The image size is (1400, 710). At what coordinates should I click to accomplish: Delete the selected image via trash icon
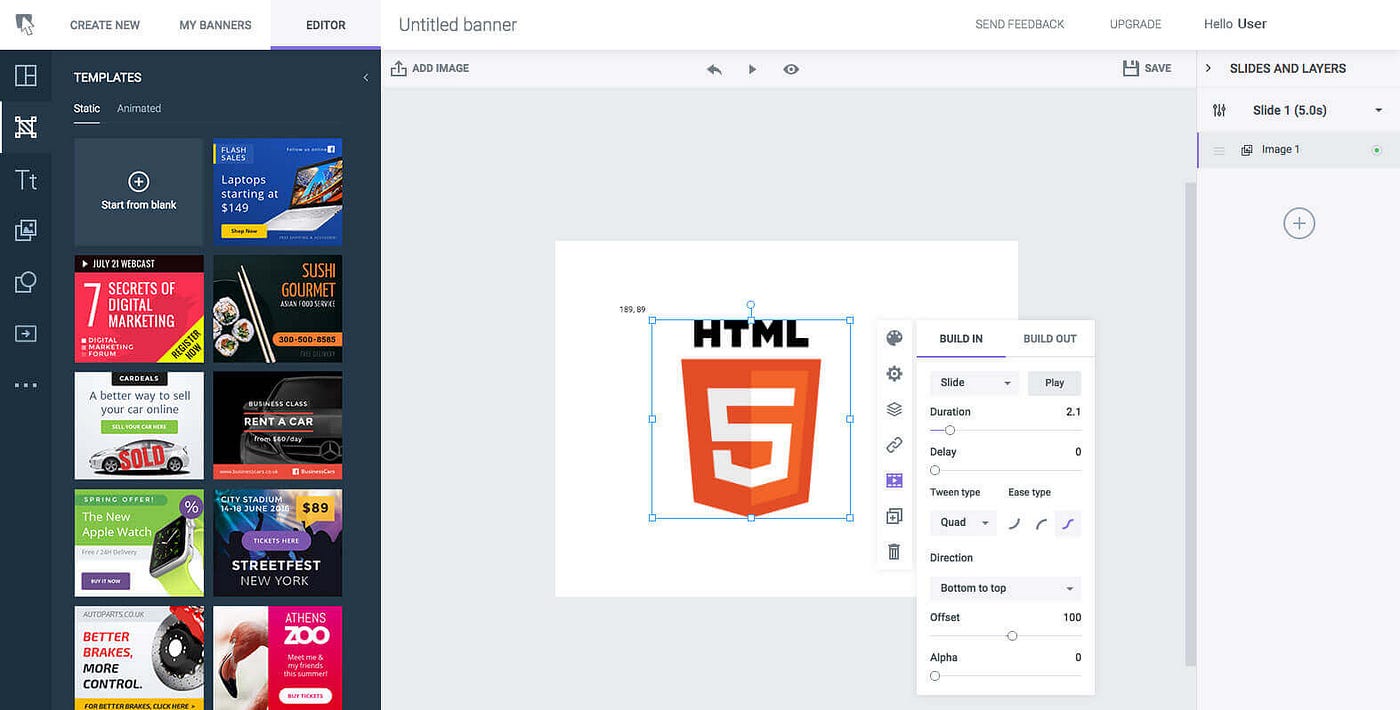pos(894,551)
